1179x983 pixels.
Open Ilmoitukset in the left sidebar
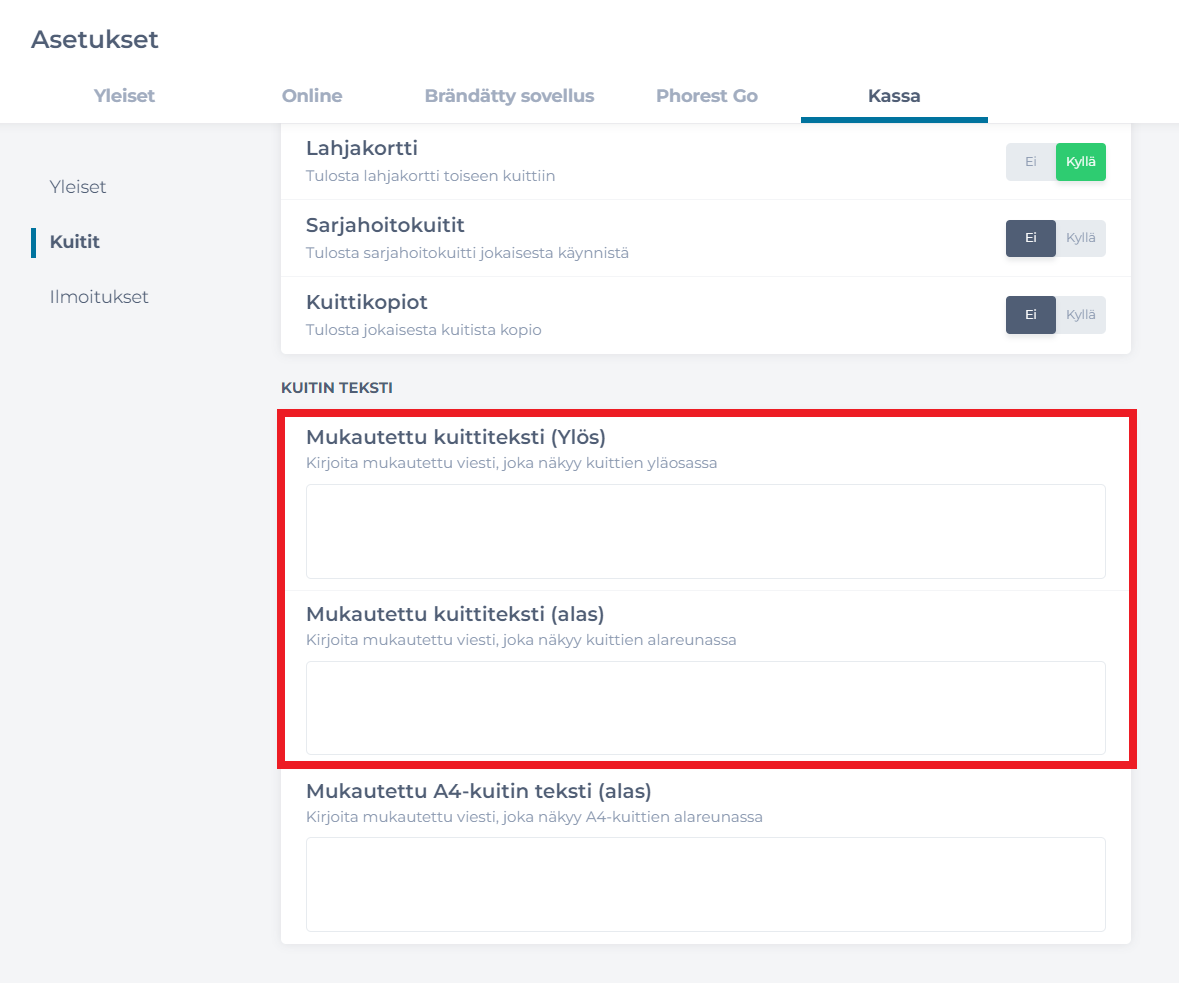99,297
